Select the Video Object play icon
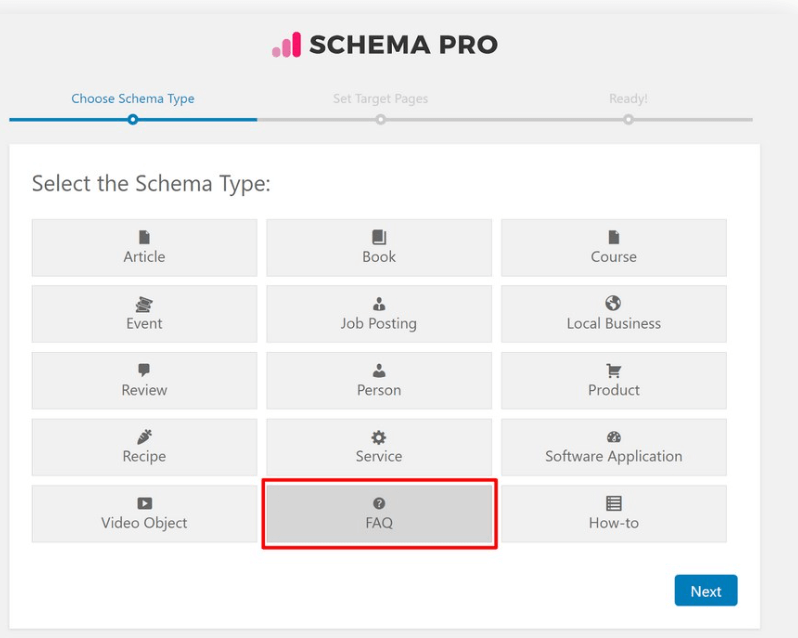 click(144, 504)
